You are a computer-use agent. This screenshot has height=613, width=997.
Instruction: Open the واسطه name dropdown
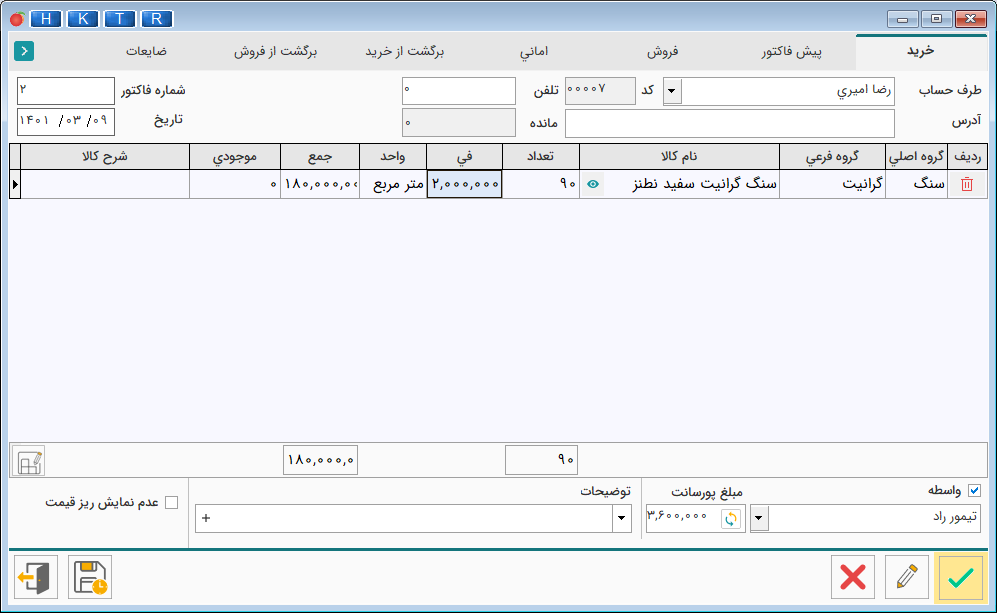click(759, 518)
